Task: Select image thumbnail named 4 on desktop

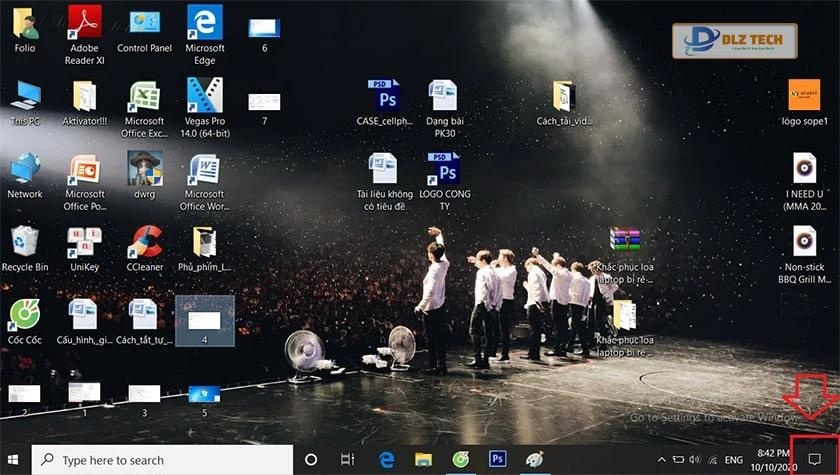Action: tap(204, 320)
